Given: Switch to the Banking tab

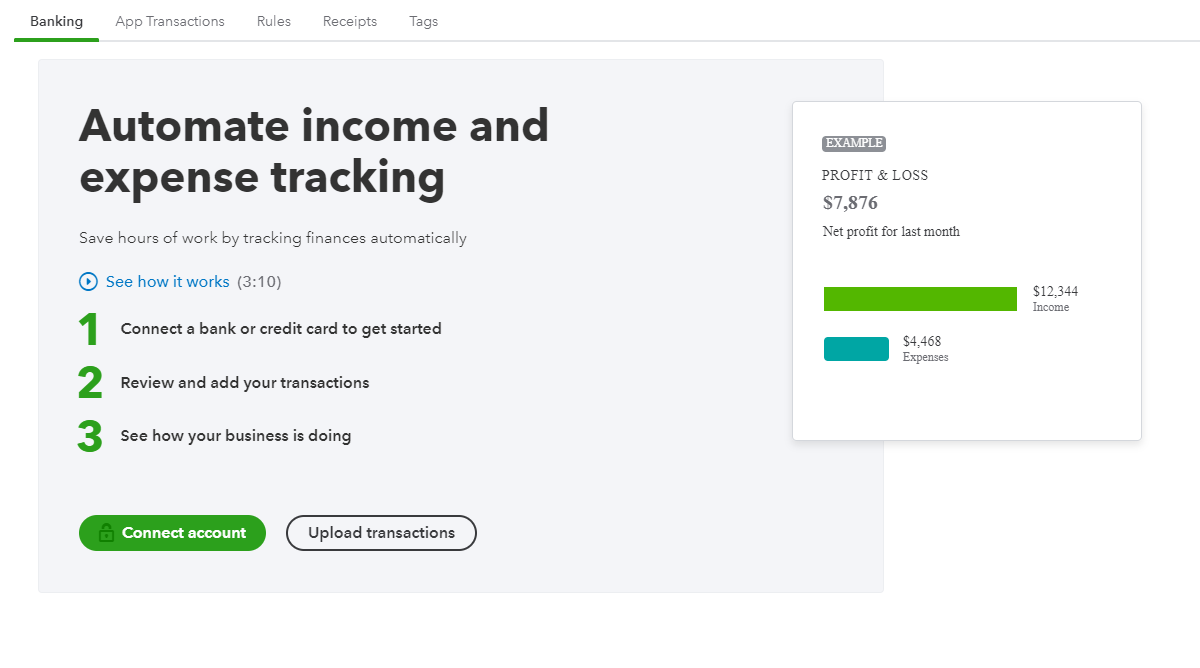Looking at the screenshot, I should click(56, 21).
